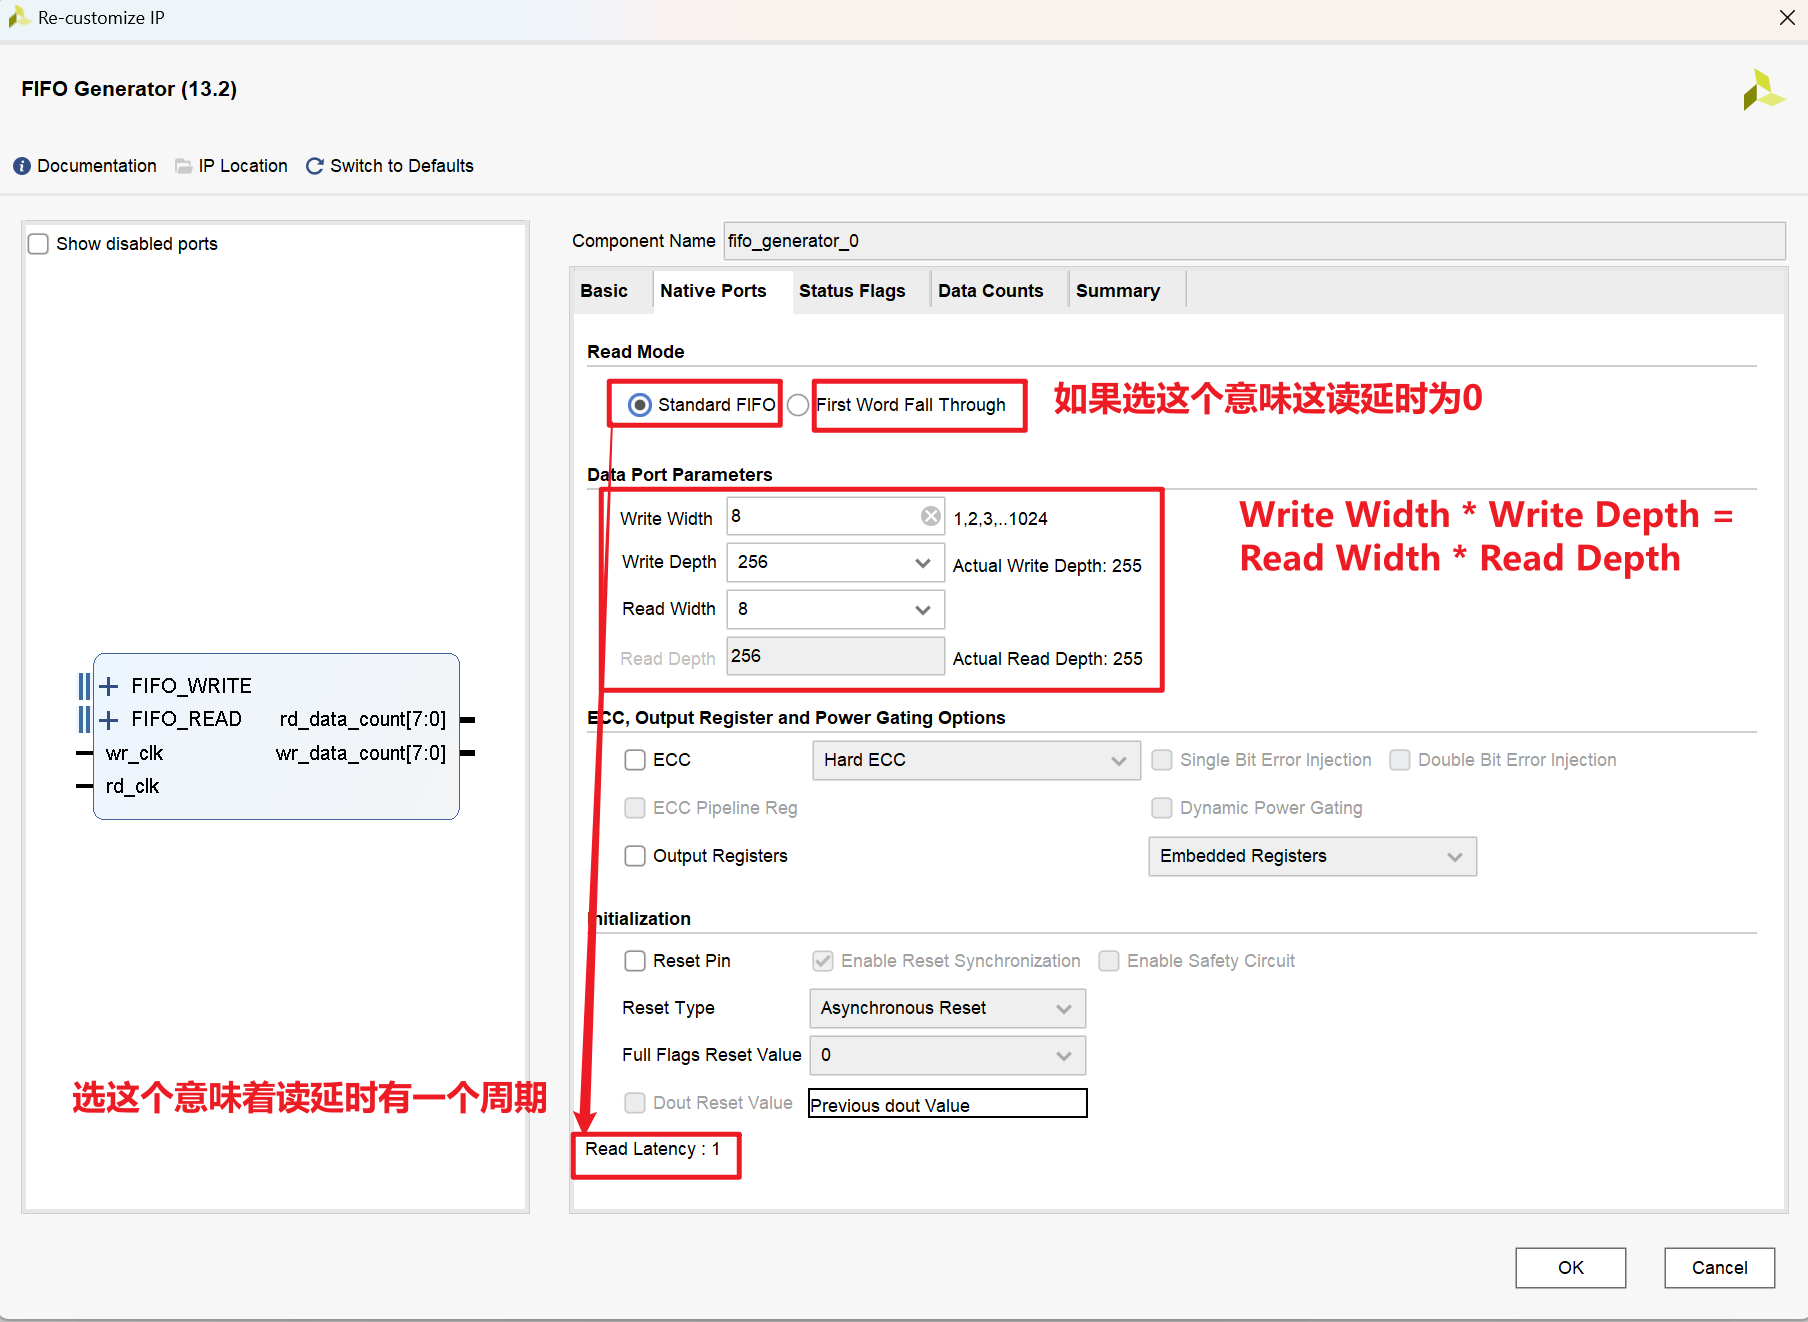Click the Enable Safety Circuit checkbox
This screenshot has height=1322, width=1808.
[1109, 961]
